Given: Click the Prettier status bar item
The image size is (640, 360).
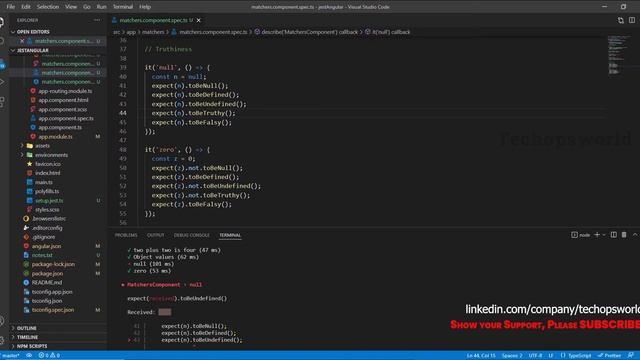Looking at the screenshot, I should click(x=609, y=356).
